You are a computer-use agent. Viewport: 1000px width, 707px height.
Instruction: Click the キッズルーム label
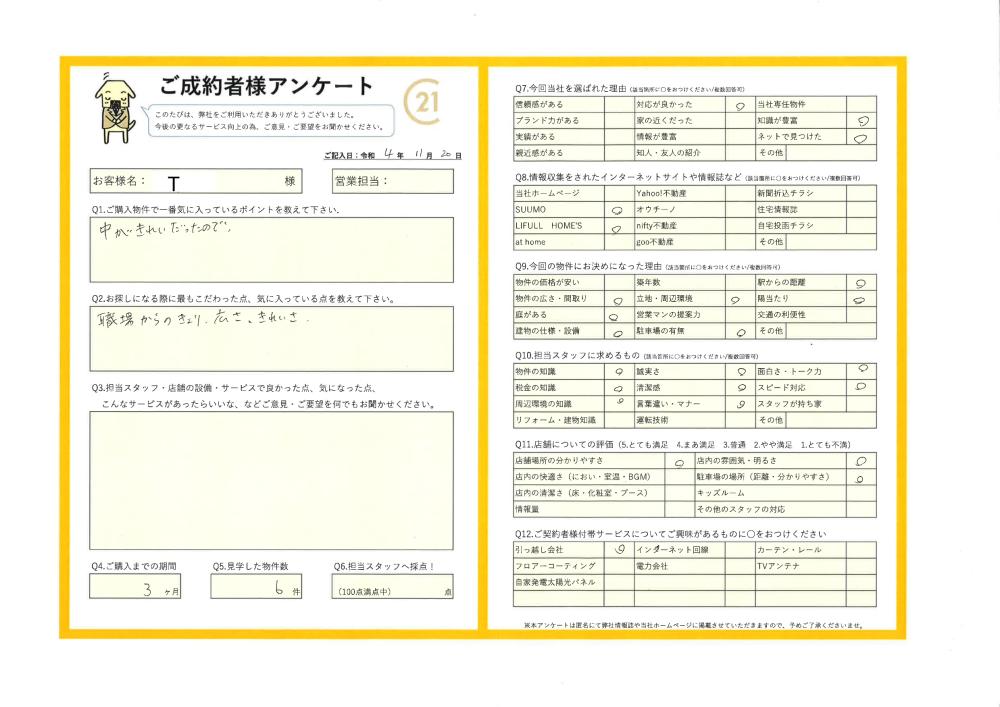pos(721,493)
